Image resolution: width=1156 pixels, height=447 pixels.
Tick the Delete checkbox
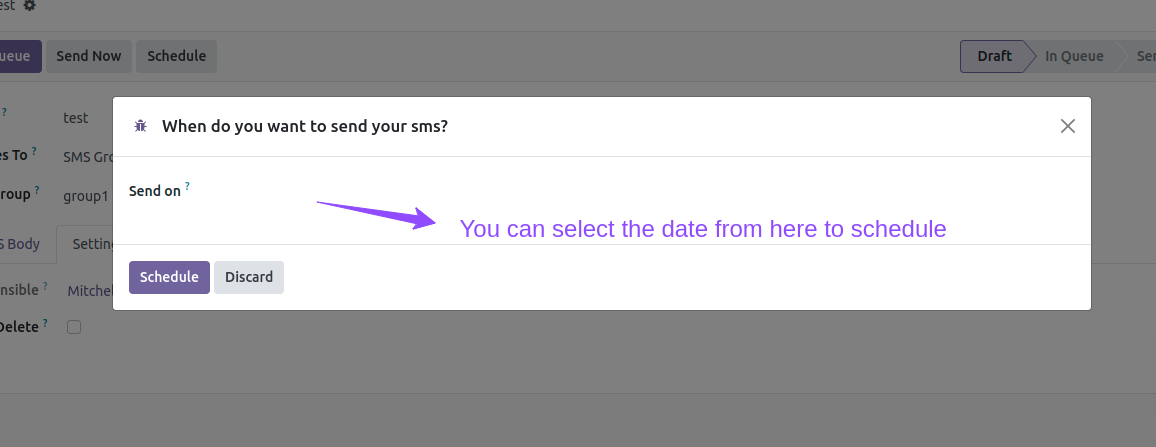tap(74, 327)
